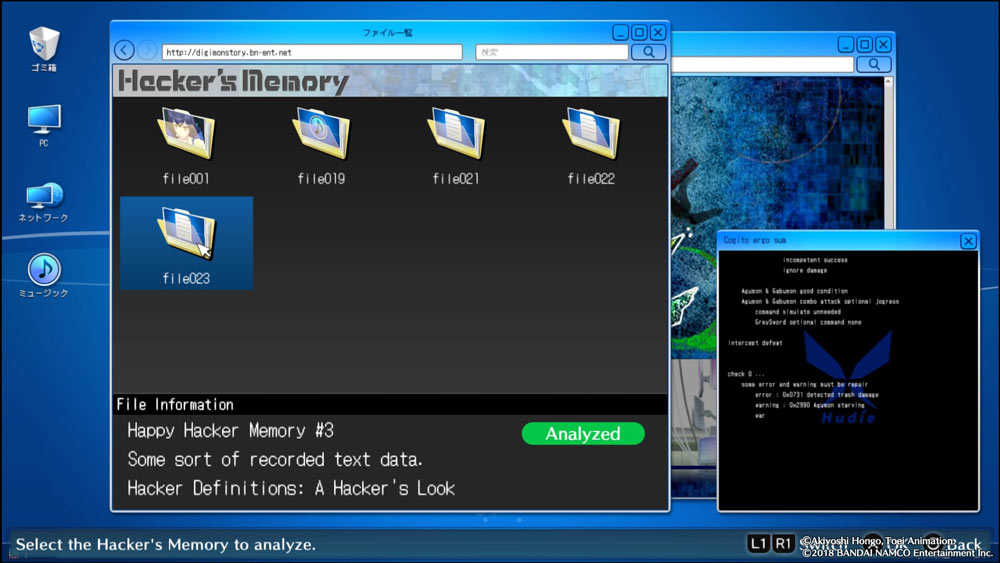Open the file019 music folder
Viewport: 1000px width, 563px height.
(321, 138)
